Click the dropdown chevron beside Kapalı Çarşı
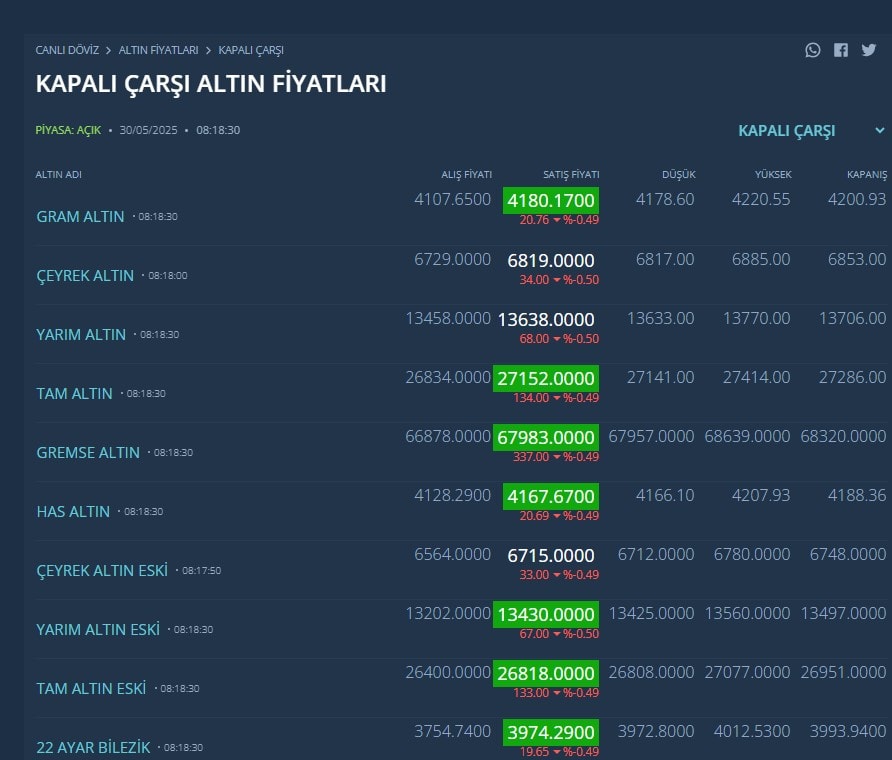The image size is (892, 760). pos(880,131)
